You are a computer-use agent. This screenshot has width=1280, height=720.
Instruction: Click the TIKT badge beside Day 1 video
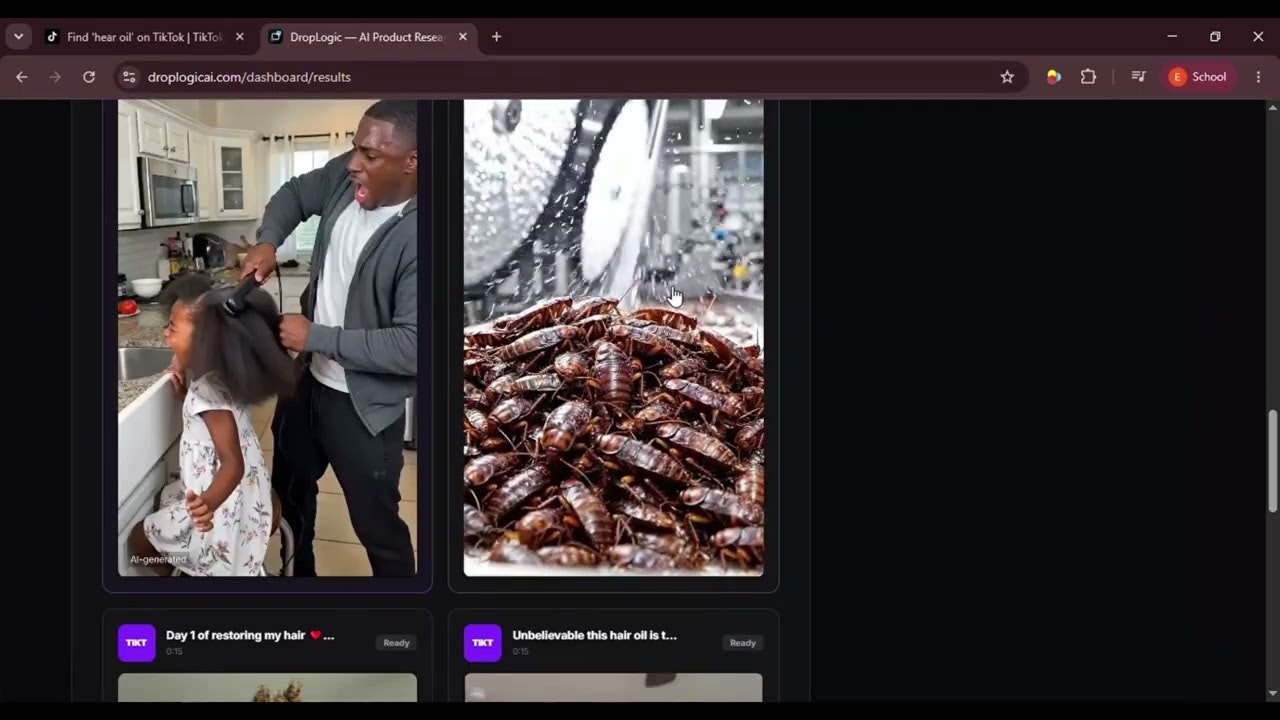137,643
